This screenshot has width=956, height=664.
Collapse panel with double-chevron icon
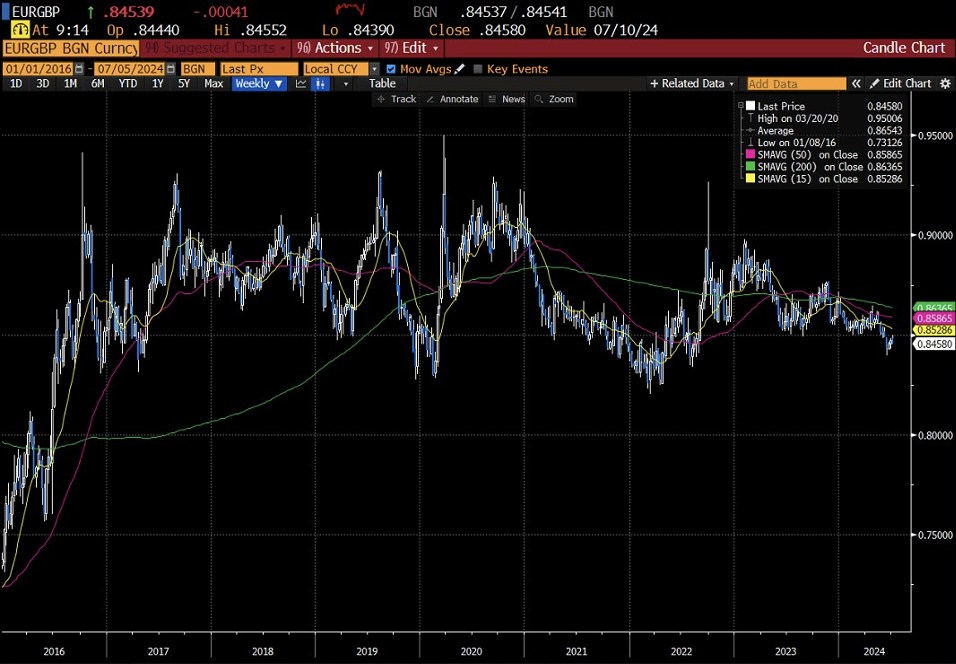click(x=857, y=84)
